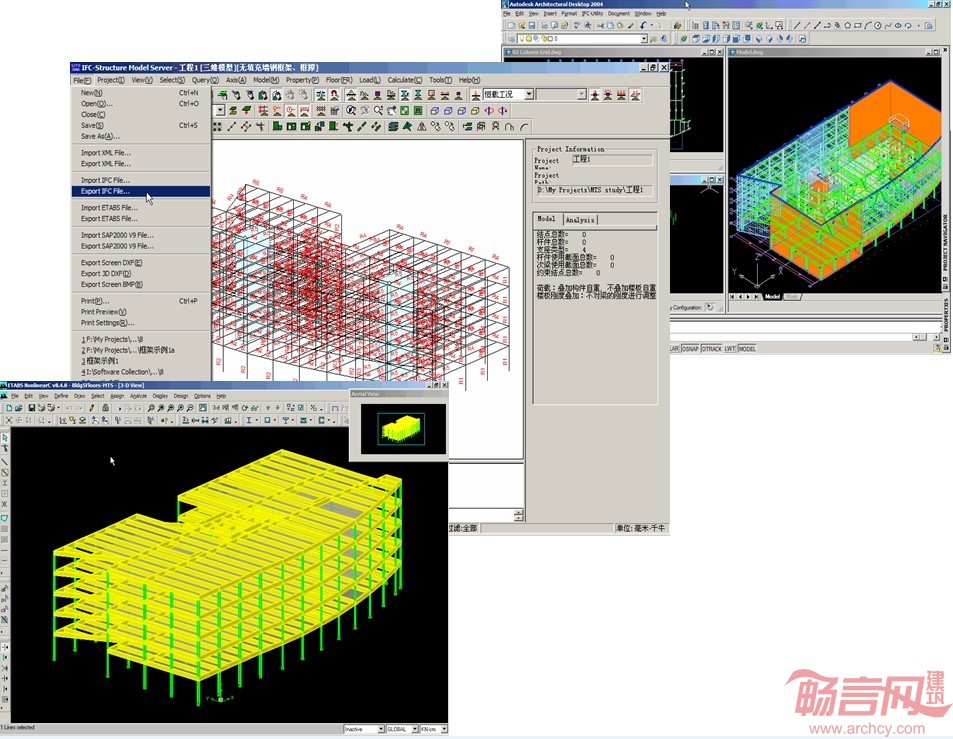
Task: Click the up arrow story icon in ETABS
Action: 267,408
